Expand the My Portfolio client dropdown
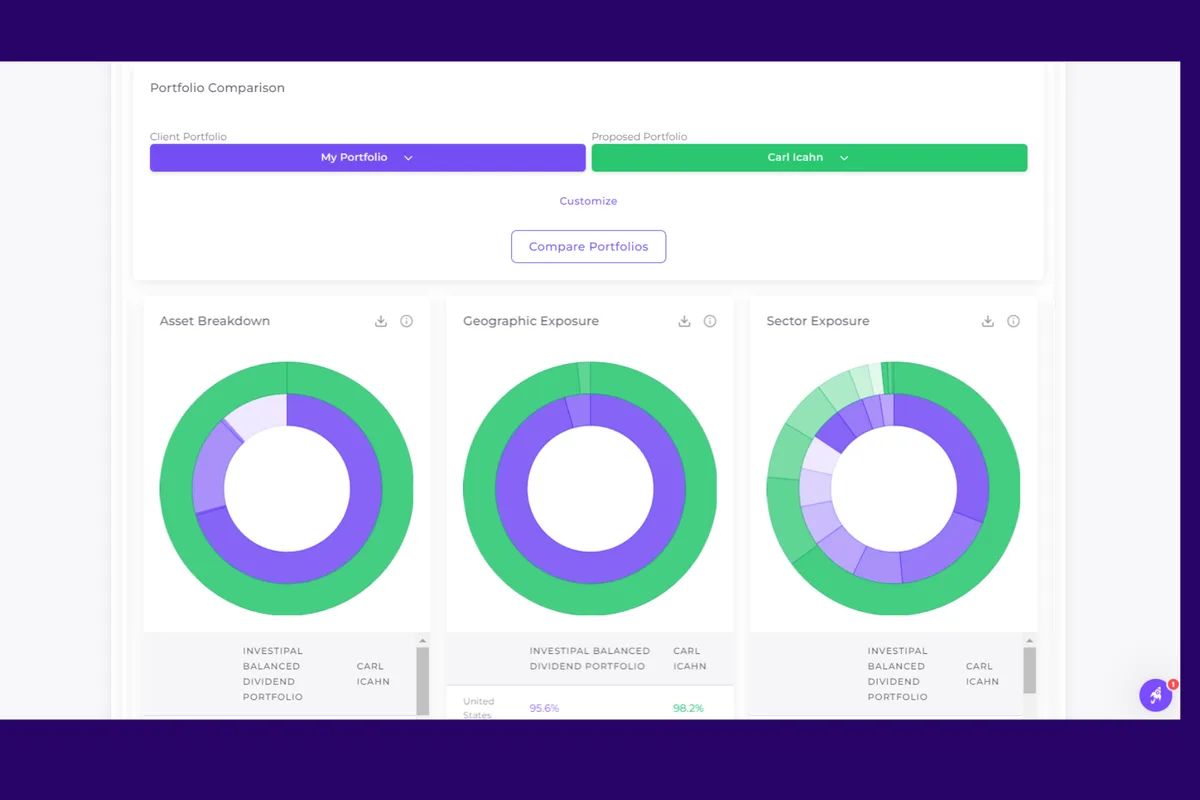Image resolution: width=1200 pixels, height=800 pixels. click(367, 158)
